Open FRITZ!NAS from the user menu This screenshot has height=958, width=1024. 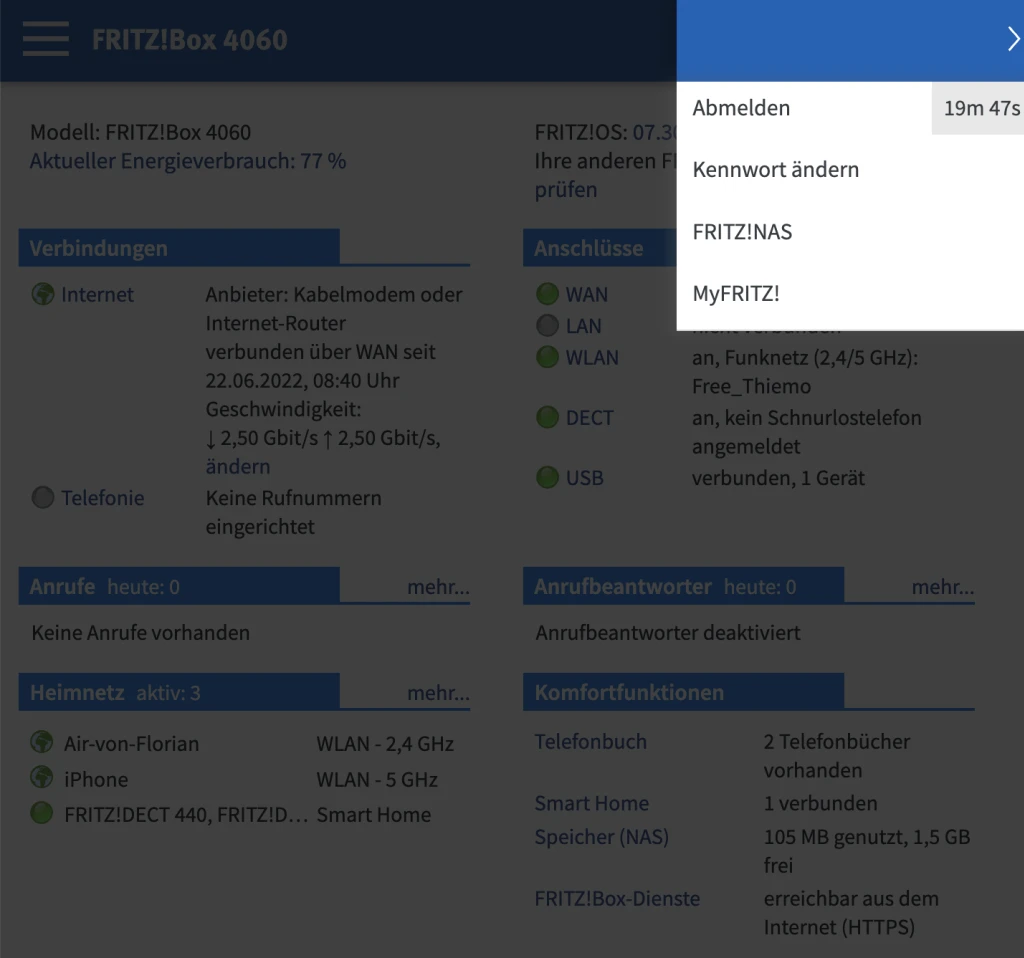coord(742,232)
